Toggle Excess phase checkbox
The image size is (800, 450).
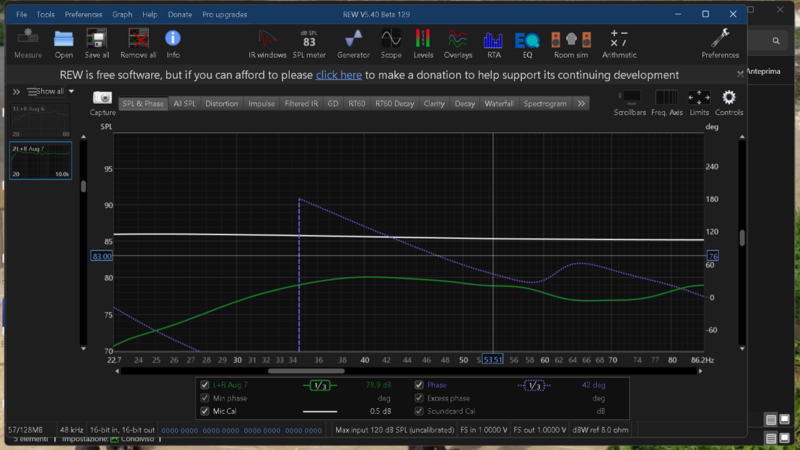pyautogui.click(x=419, y=398)
